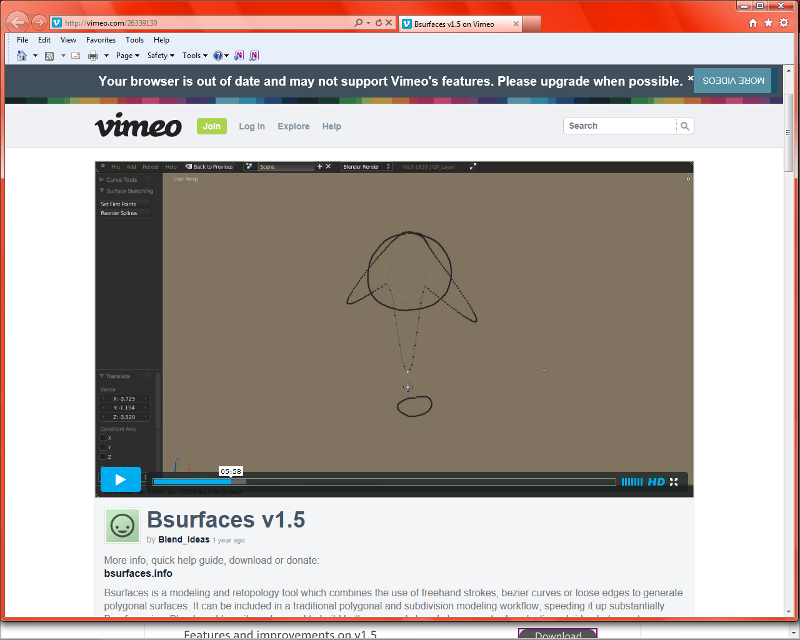Open the Favorites menu
The image size is (800, 640).
click(x=101, y=40)
